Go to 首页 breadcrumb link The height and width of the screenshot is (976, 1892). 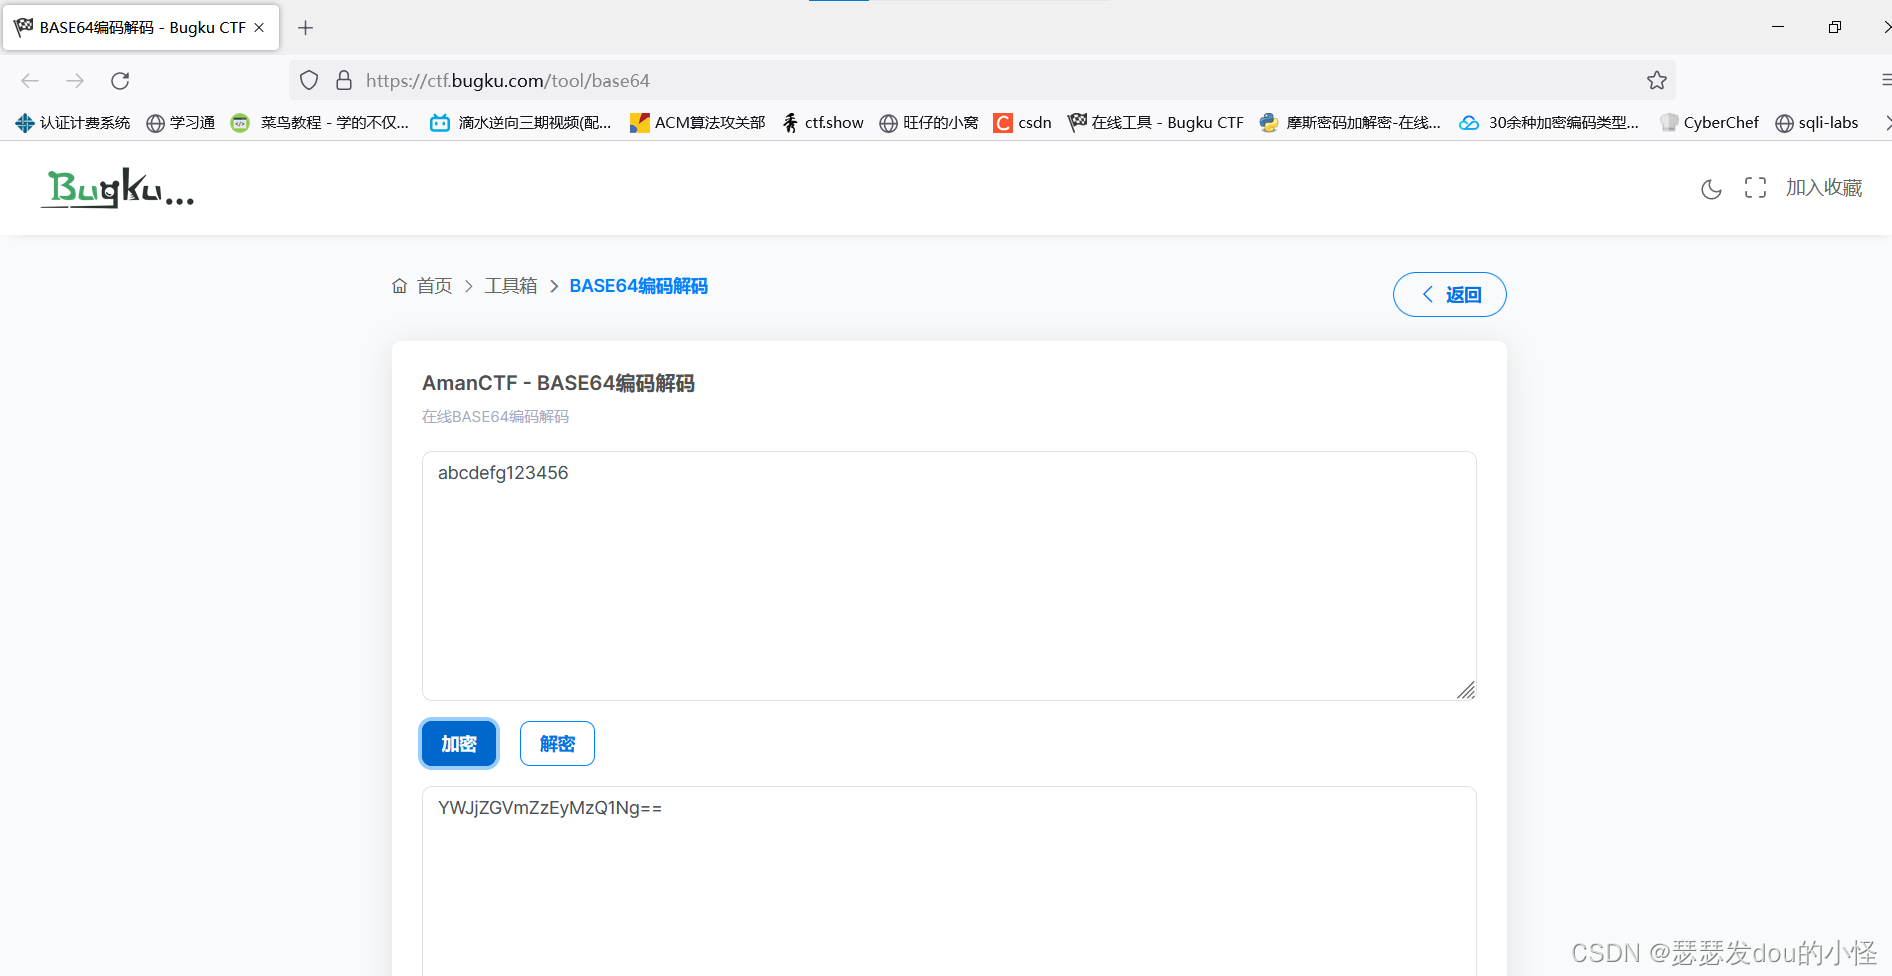click(434, 286)
